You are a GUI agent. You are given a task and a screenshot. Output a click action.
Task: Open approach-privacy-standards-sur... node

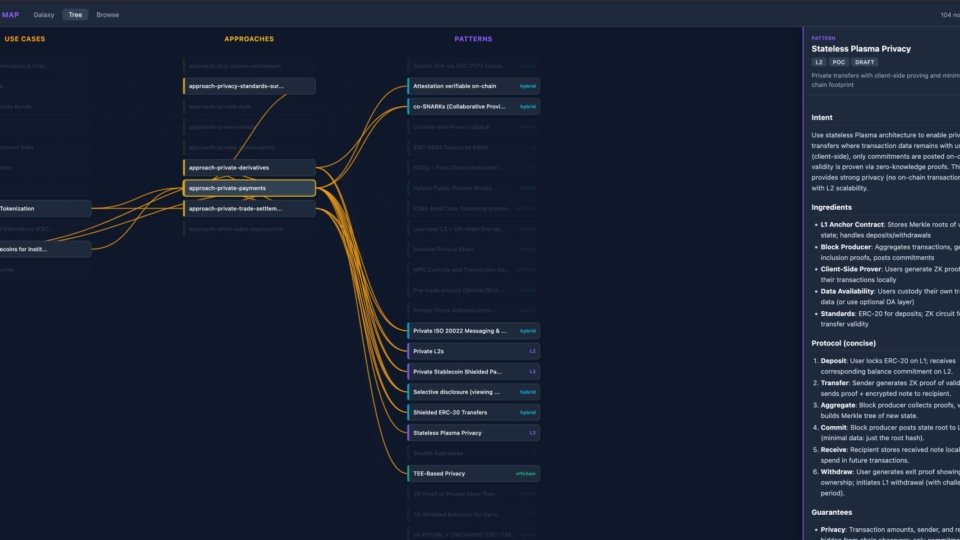[249, 86]
